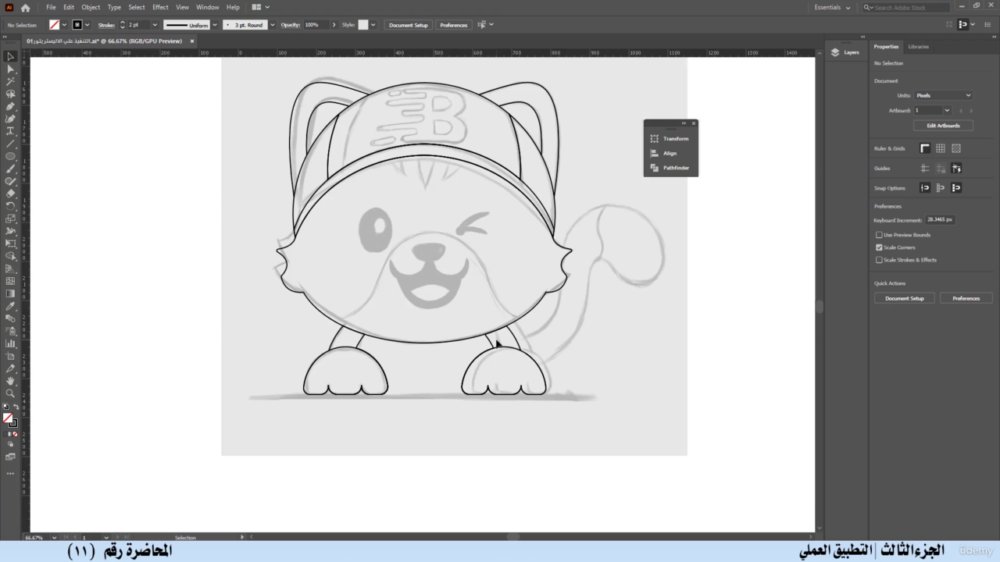
Task: Switch to the Libraries tab
Action: pos(918,47)
